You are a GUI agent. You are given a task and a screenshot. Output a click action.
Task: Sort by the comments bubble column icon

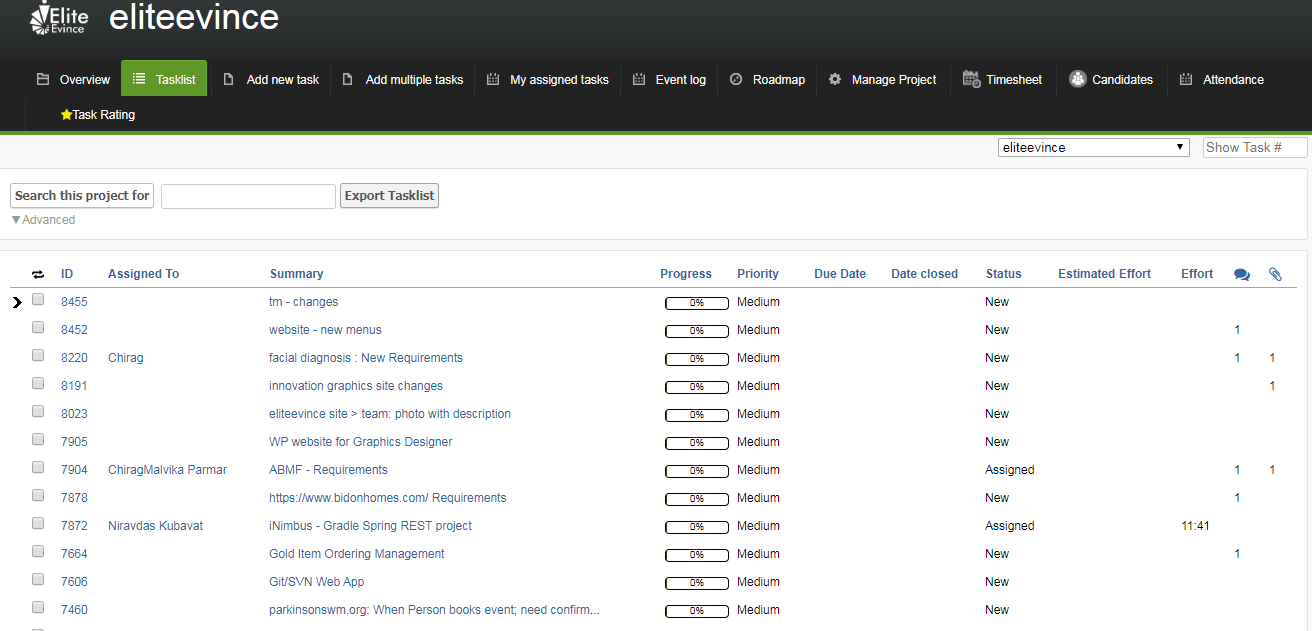(1242, 274)
